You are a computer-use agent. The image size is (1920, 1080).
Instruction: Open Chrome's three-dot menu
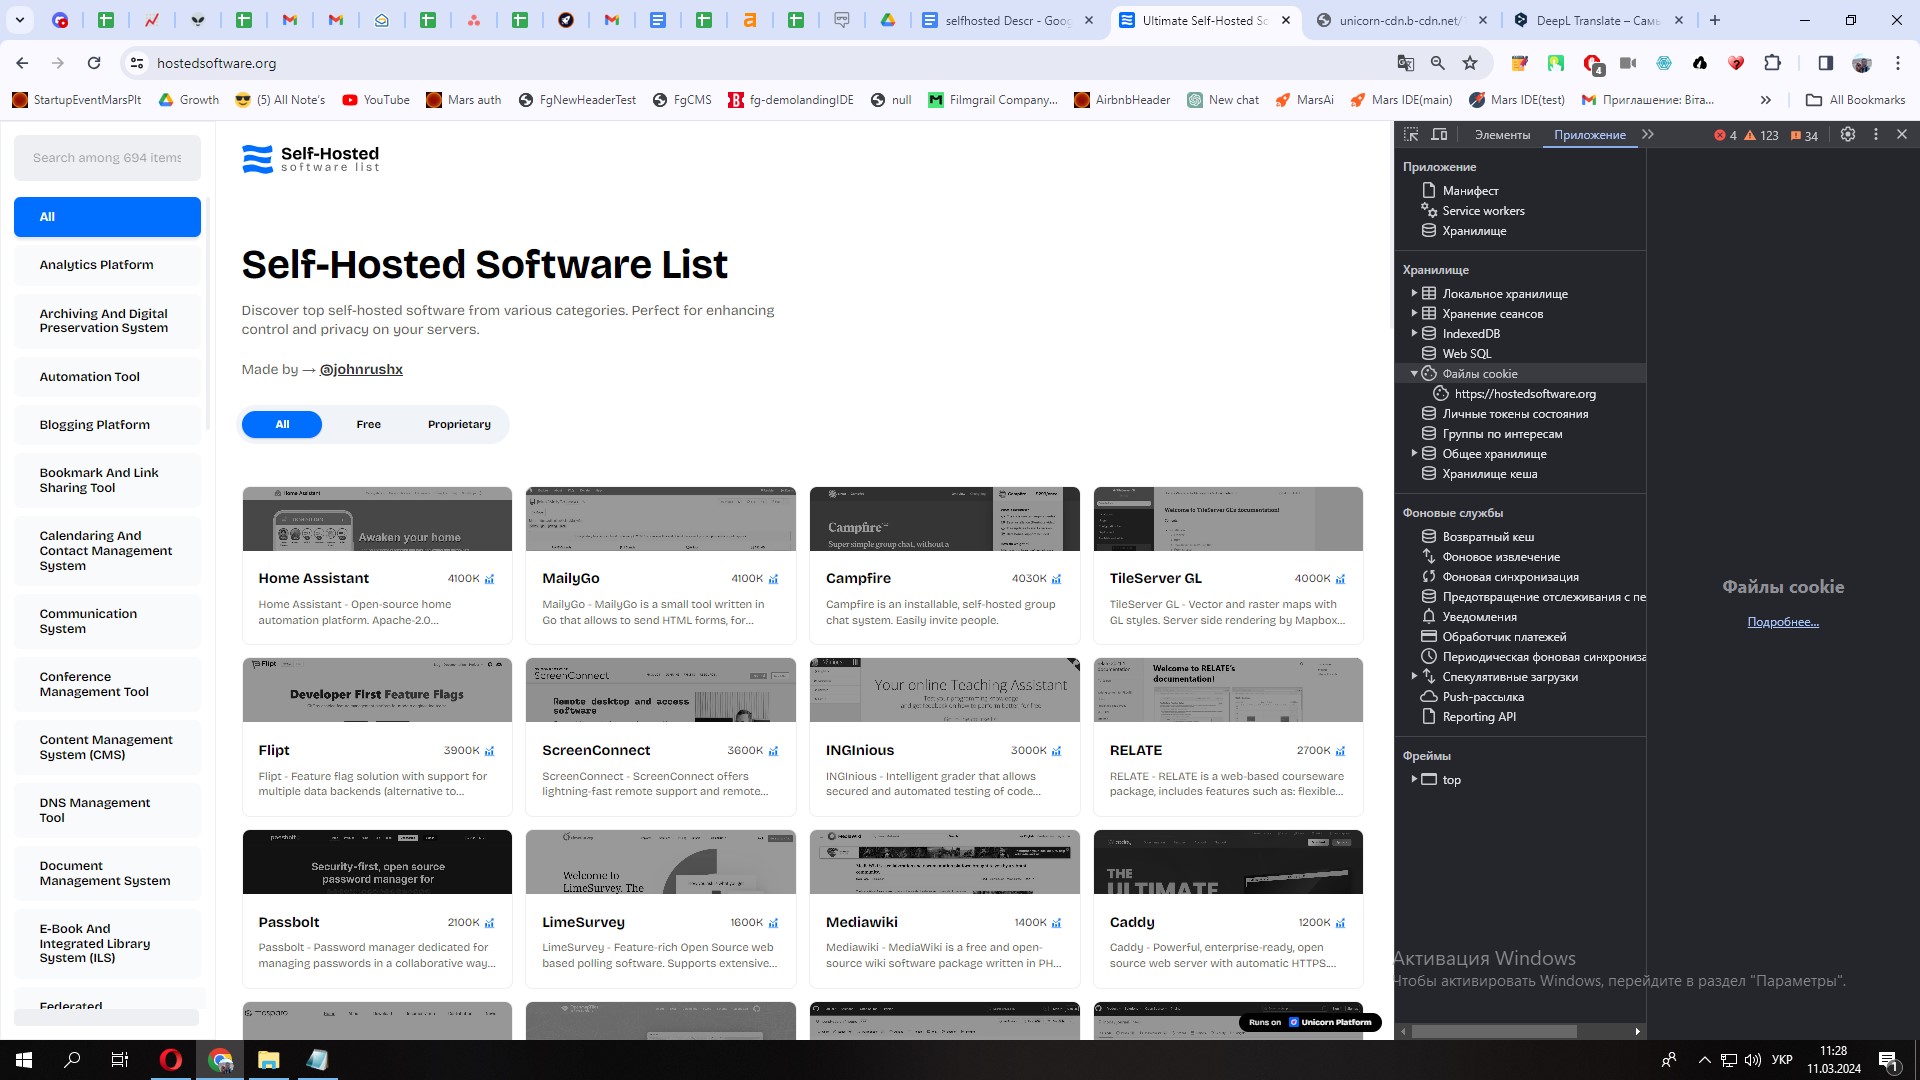coord(1898,63)
